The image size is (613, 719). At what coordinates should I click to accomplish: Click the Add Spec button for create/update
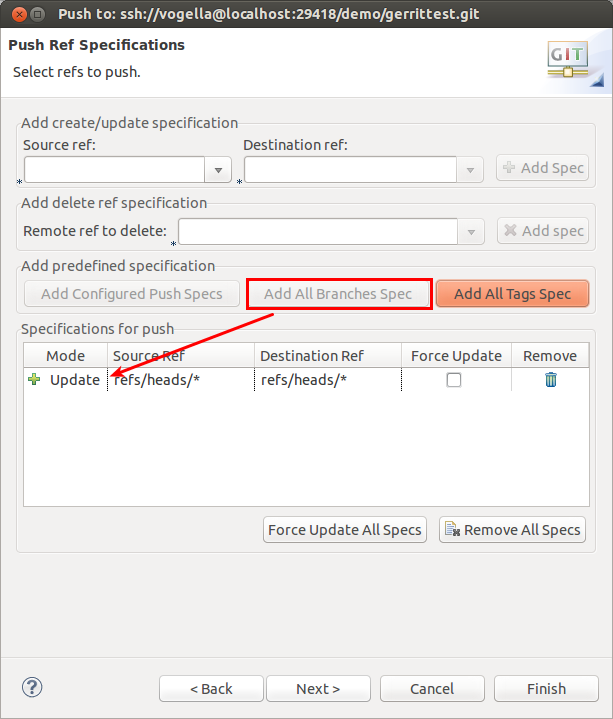pos(542,168)
